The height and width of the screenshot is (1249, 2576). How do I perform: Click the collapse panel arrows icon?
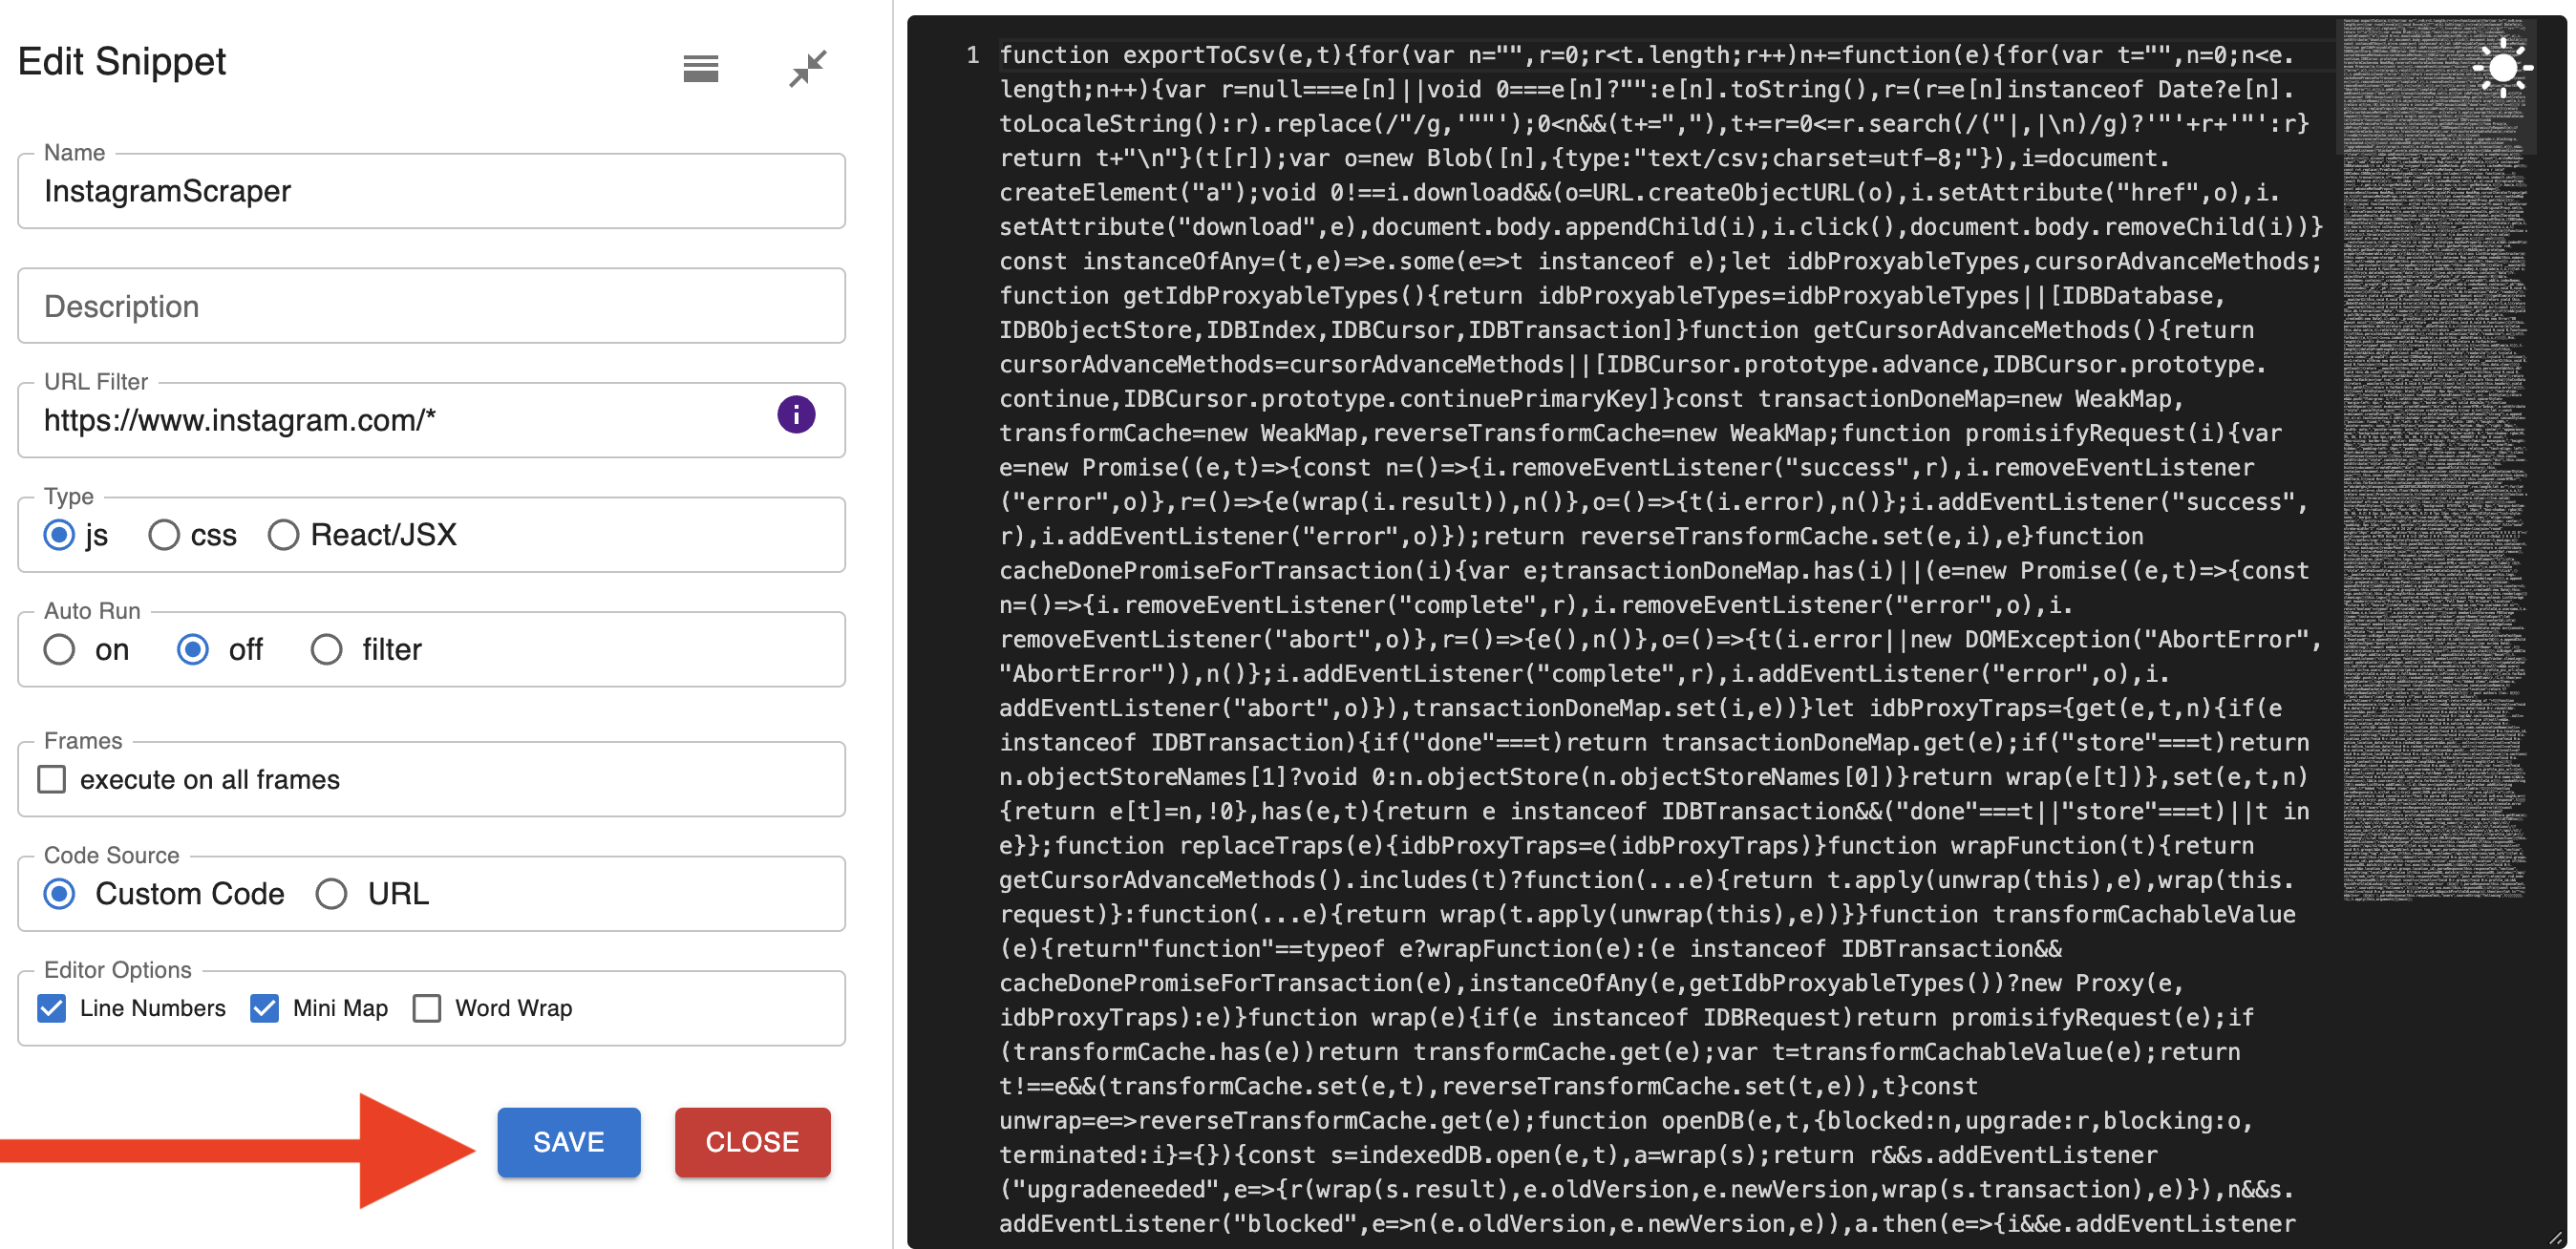pos(807,68)
